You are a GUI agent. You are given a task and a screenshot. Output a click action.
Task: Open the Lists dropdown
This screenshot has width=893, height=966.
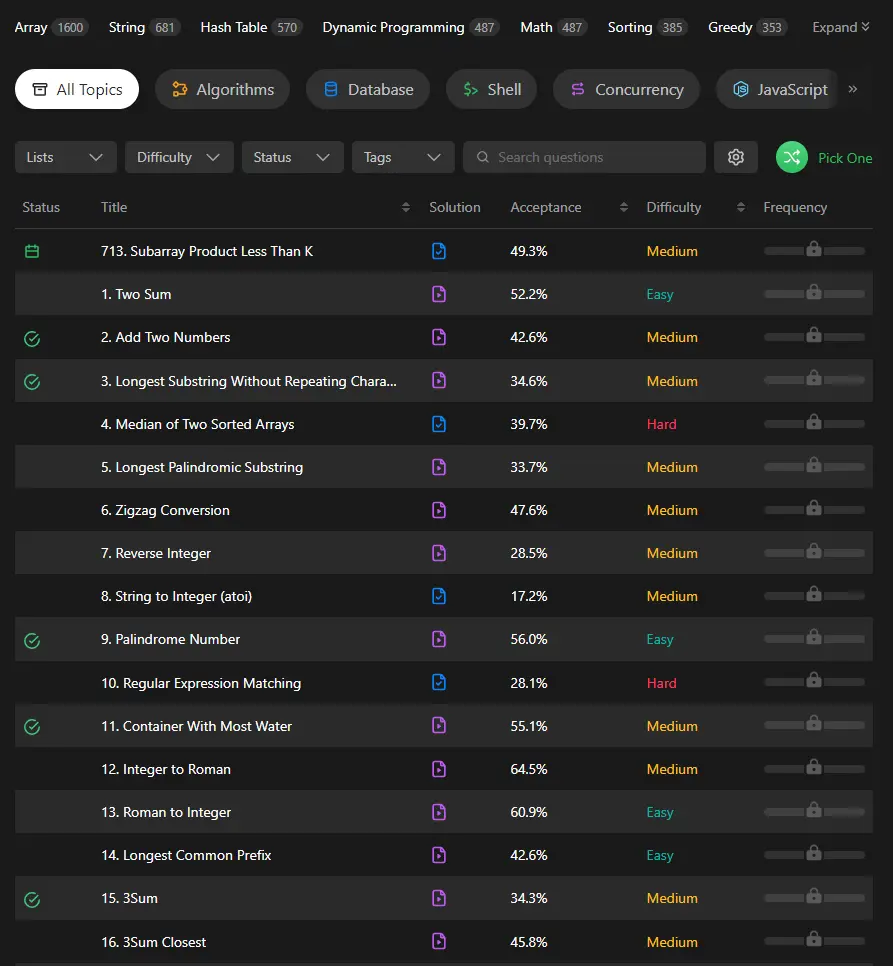tap(66, 157)
